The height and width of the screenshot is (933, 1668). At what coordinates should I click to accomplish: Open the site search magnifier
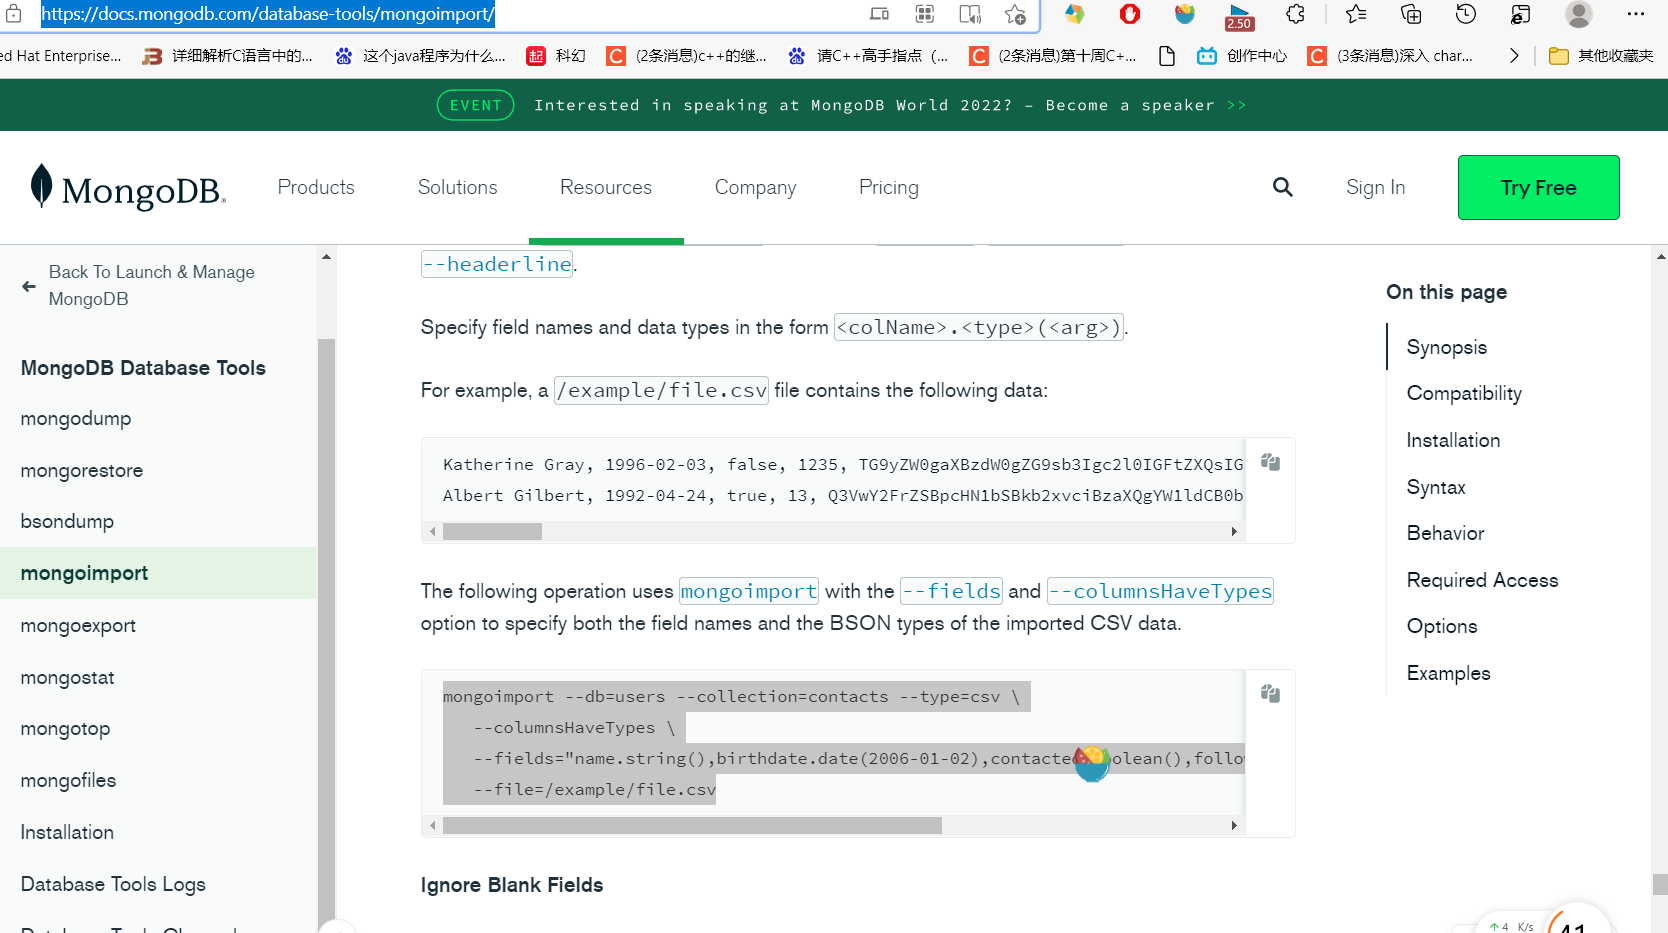tap(1283, 187)
